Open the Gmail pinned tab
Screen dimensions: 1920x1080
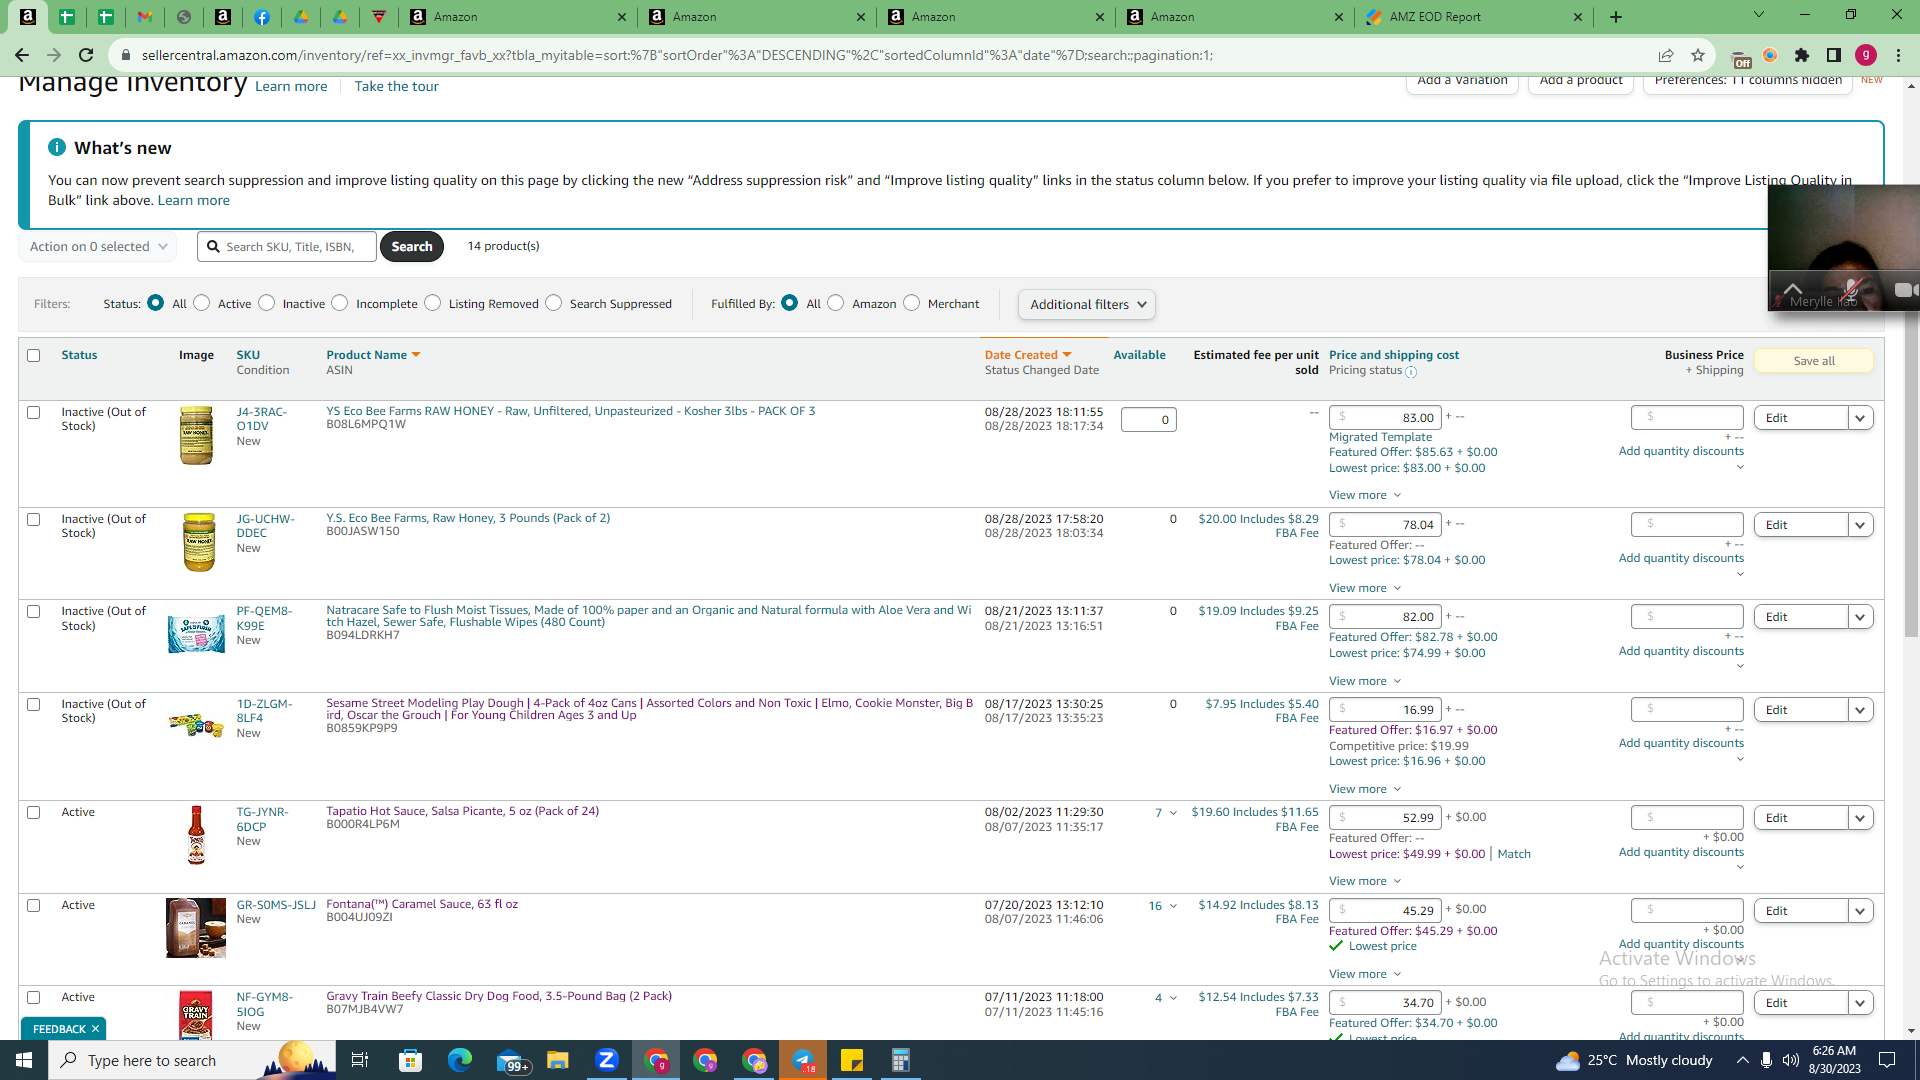coord(145,17)
